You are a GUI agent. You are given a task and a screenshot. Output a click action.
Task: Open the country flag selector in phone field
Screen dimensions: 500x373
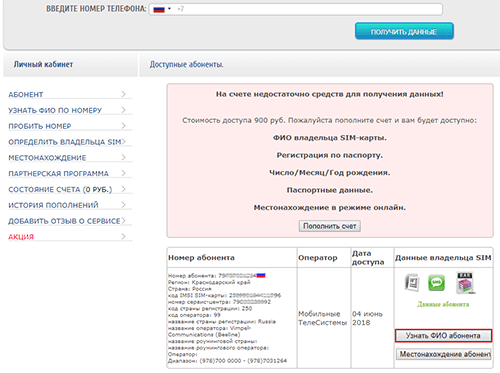[162, 9]
